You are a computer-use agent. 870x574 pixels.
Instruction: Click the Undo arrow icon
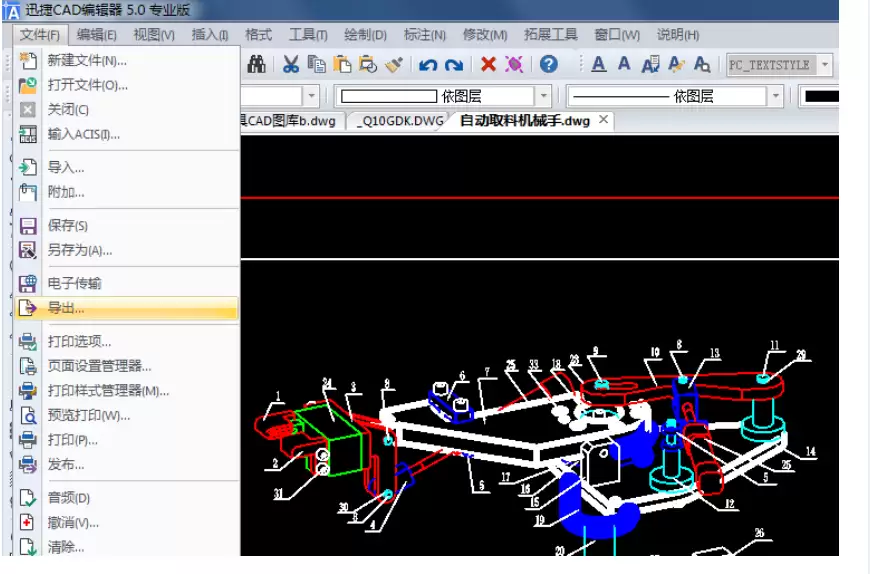coord(428,65)
